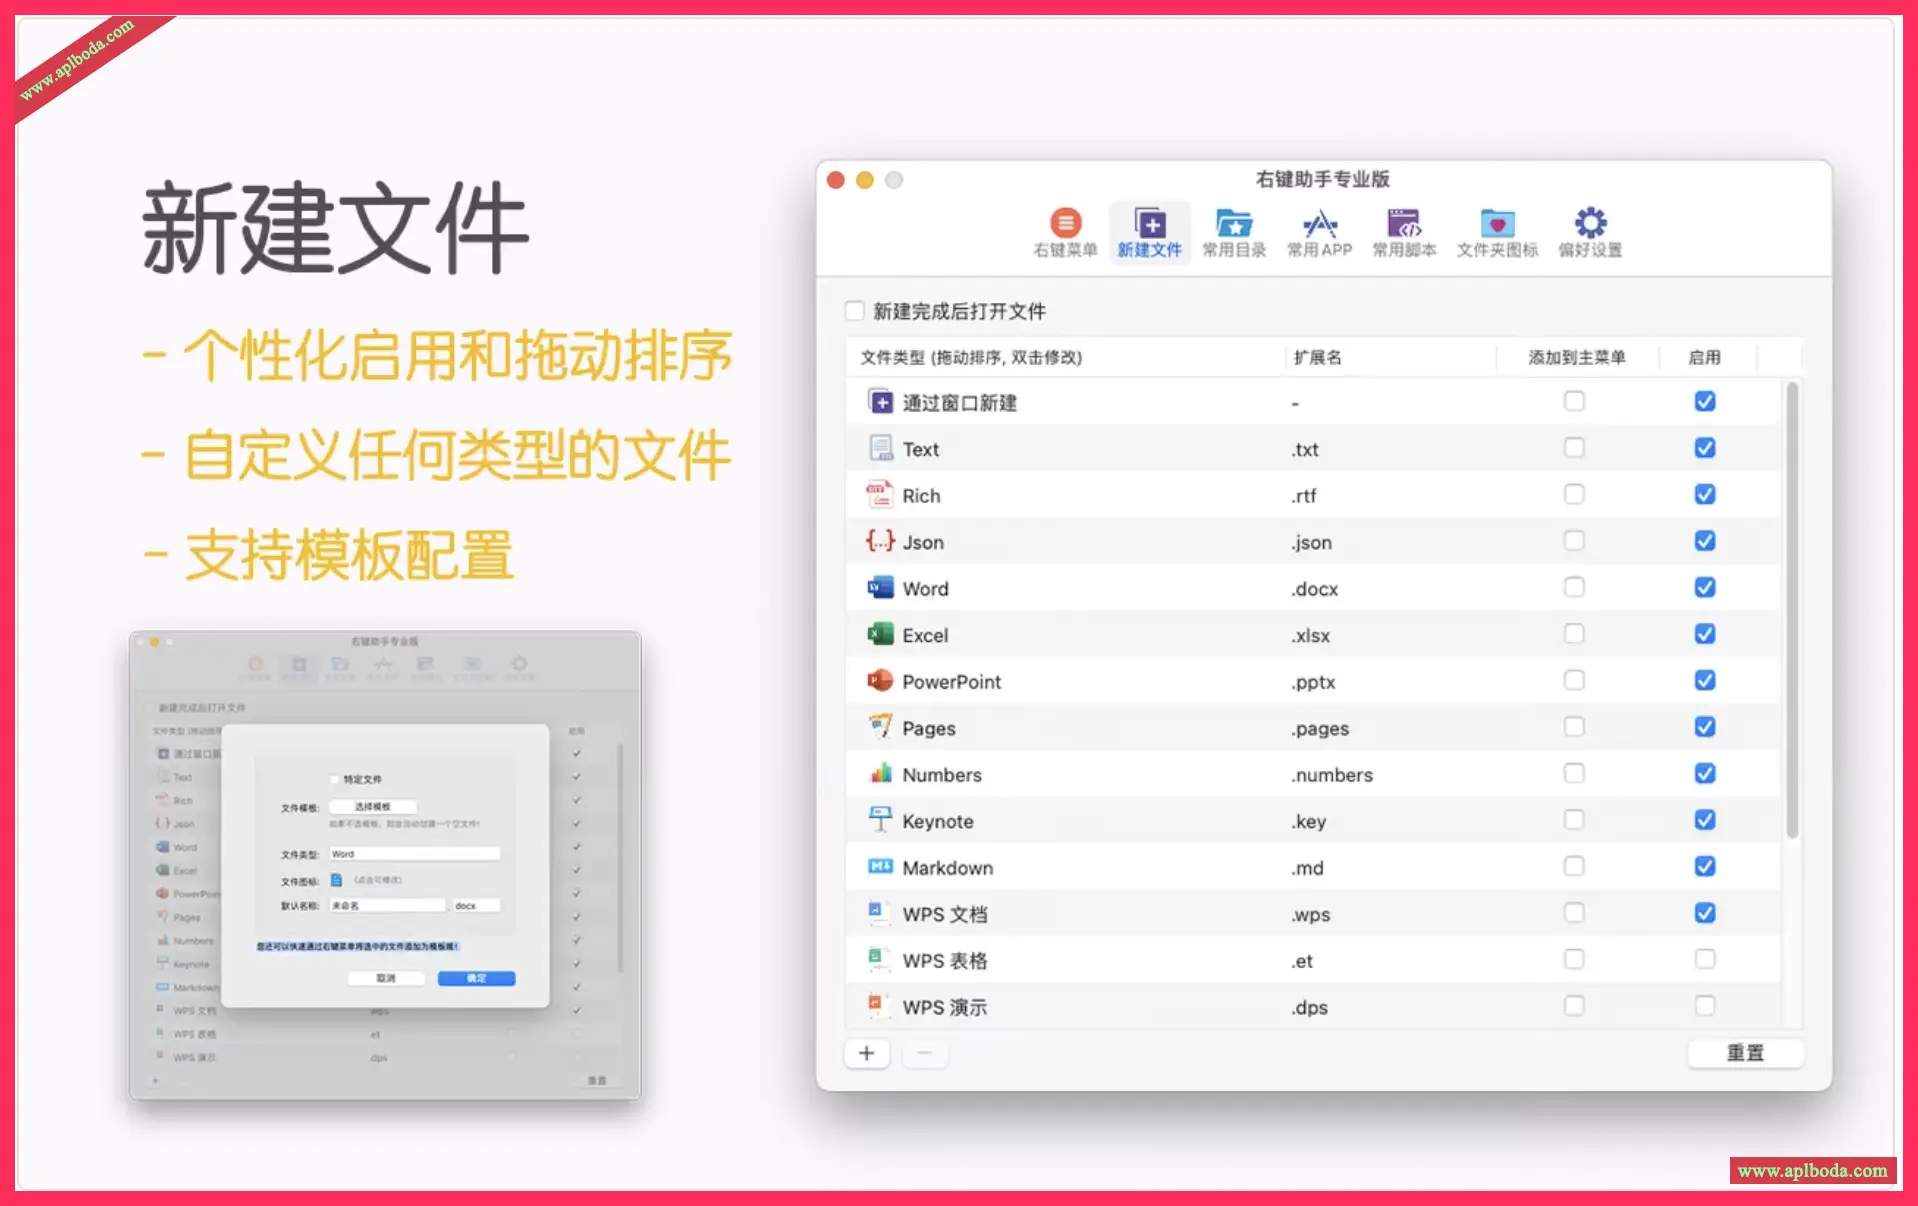Disable the enabled checkbox for Word

click(x=1704, y=588)
